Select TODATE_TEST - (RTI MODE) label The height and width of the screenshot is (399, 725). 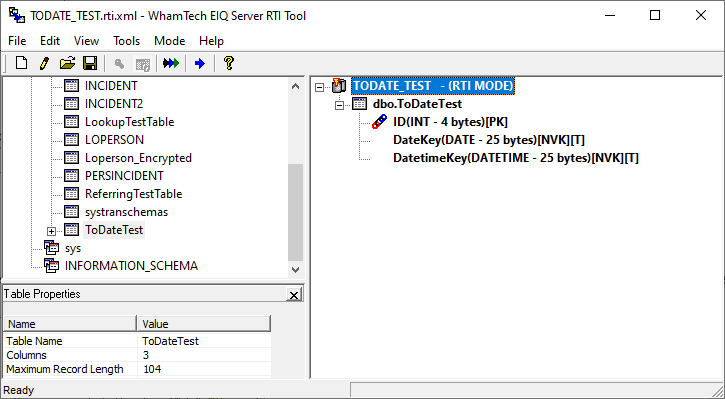coord(433,86)
